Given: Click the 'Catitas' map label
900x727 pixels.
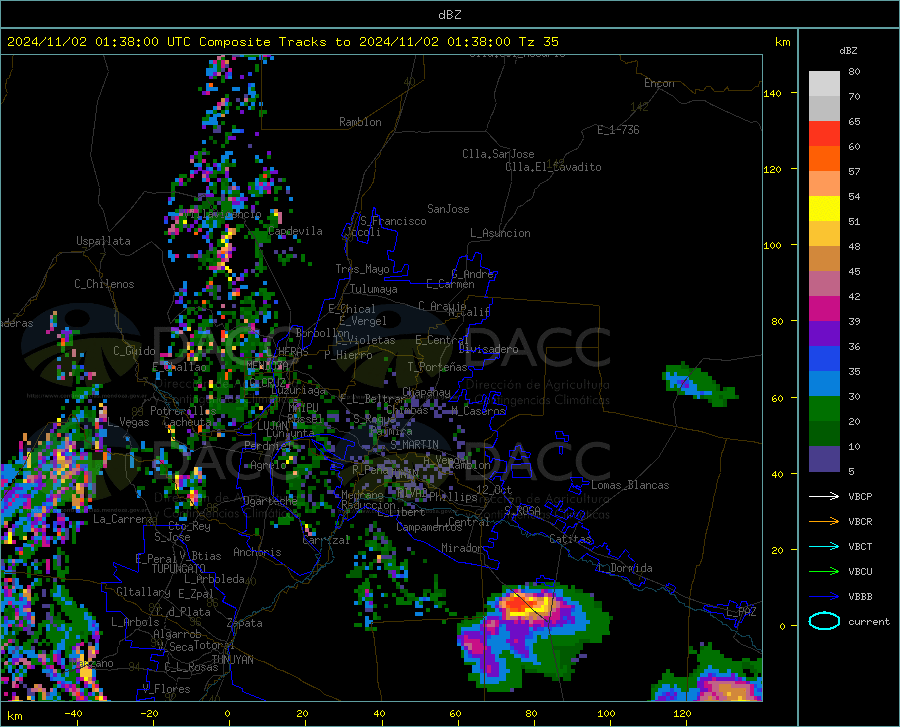Looking at the screenshot, I should (570, 539).
